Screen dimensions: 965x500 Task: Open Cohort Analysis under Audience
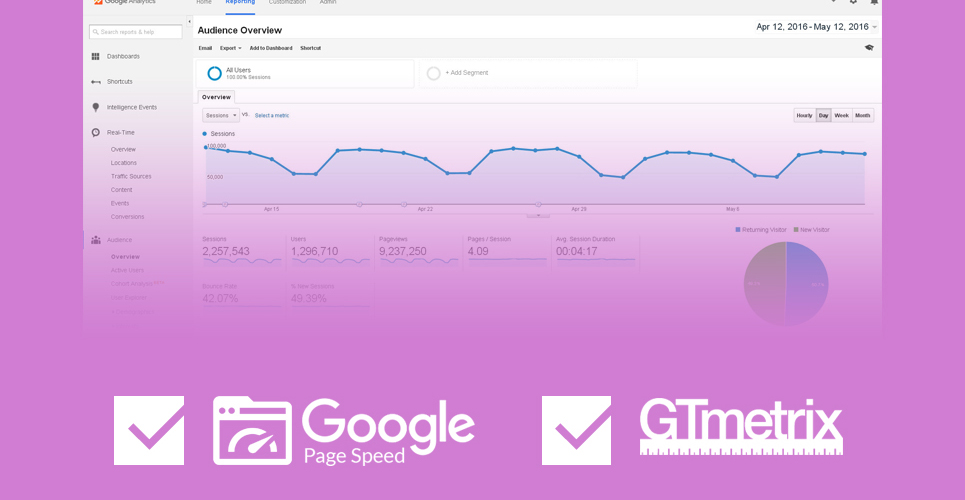[133, 284]
